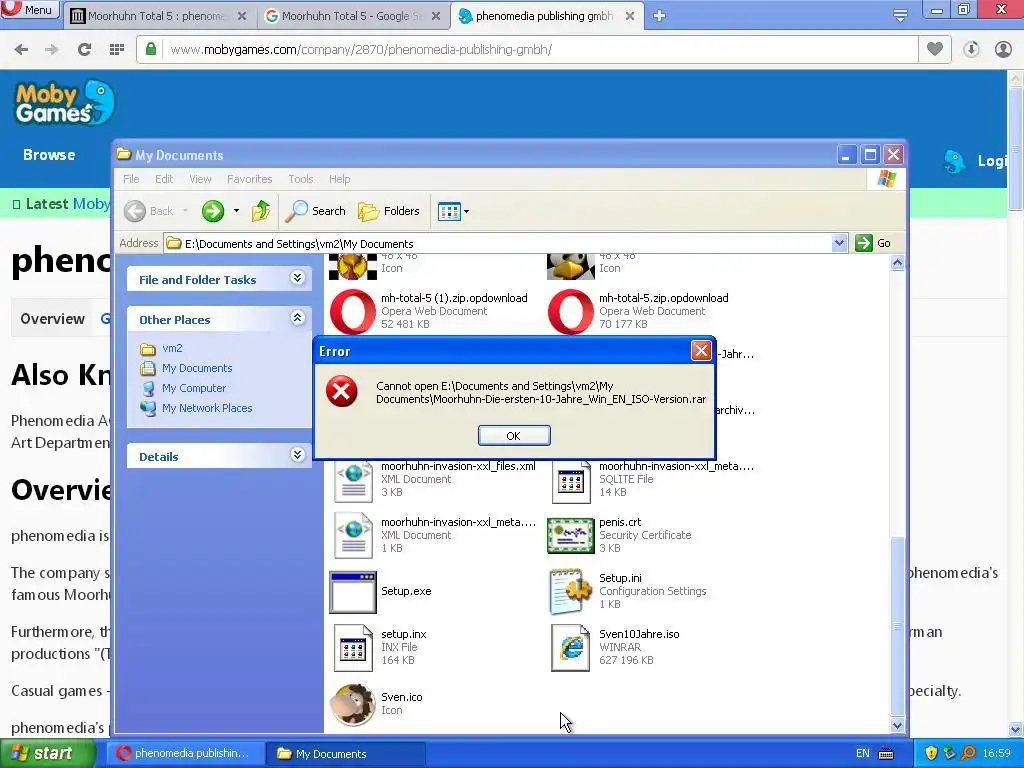Click the MobyGames logo
This screenshot has height=768, width=1024.
click(65, 103)
